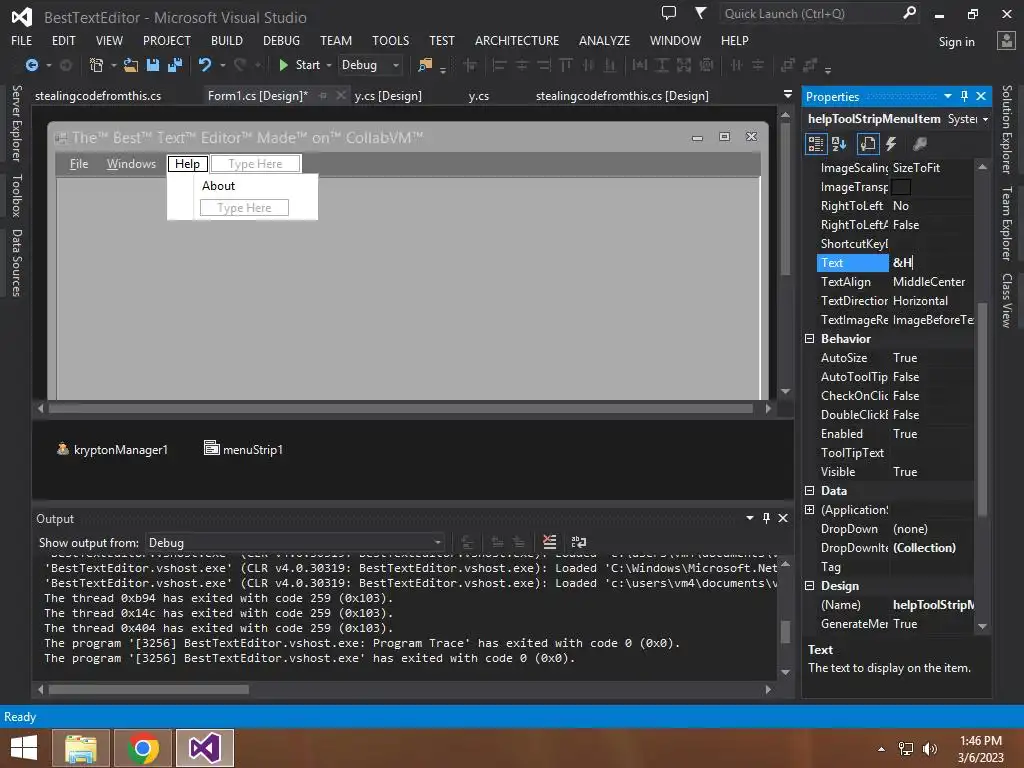Screen dimensions: 1024x768
Task: Click the Navigate Backward arrow icon
Action: tap(31, 65)
